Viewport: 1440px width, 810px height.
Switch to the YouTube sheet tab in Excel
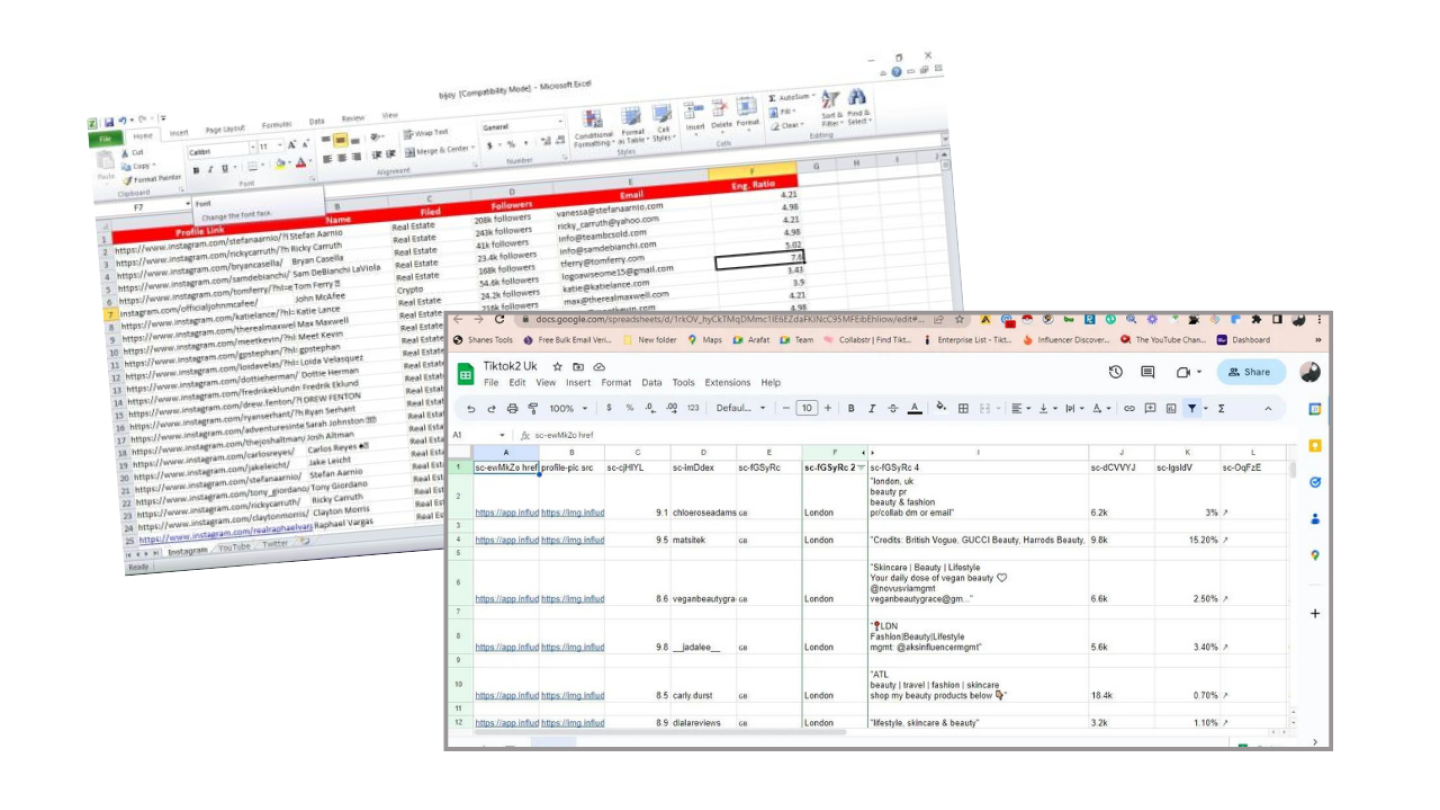point(234,547)
